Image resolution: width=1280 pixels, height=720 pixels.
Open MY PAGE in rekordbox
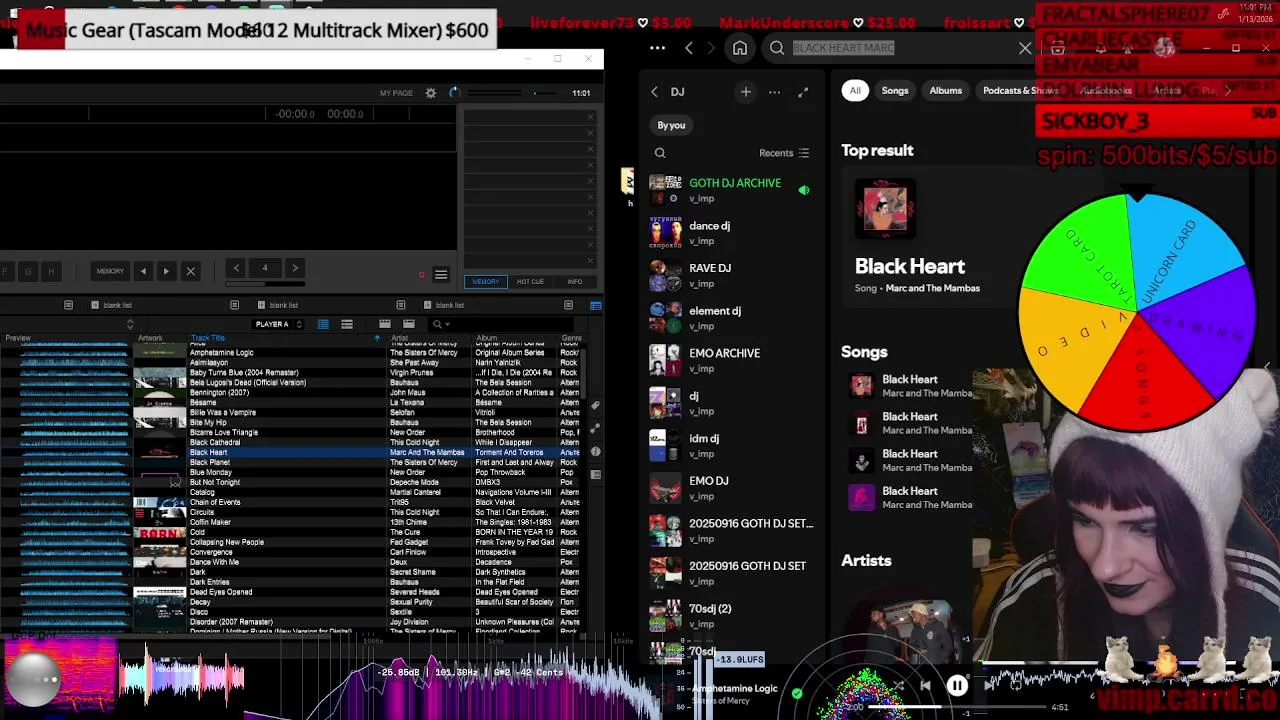396,93
